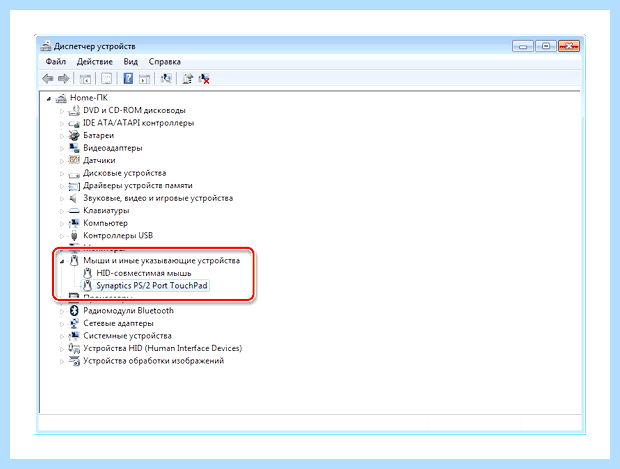Screen dimensions: 620x469
Task: Expand DVD и CD-ROM дисководы node
Action: point(62,111)
